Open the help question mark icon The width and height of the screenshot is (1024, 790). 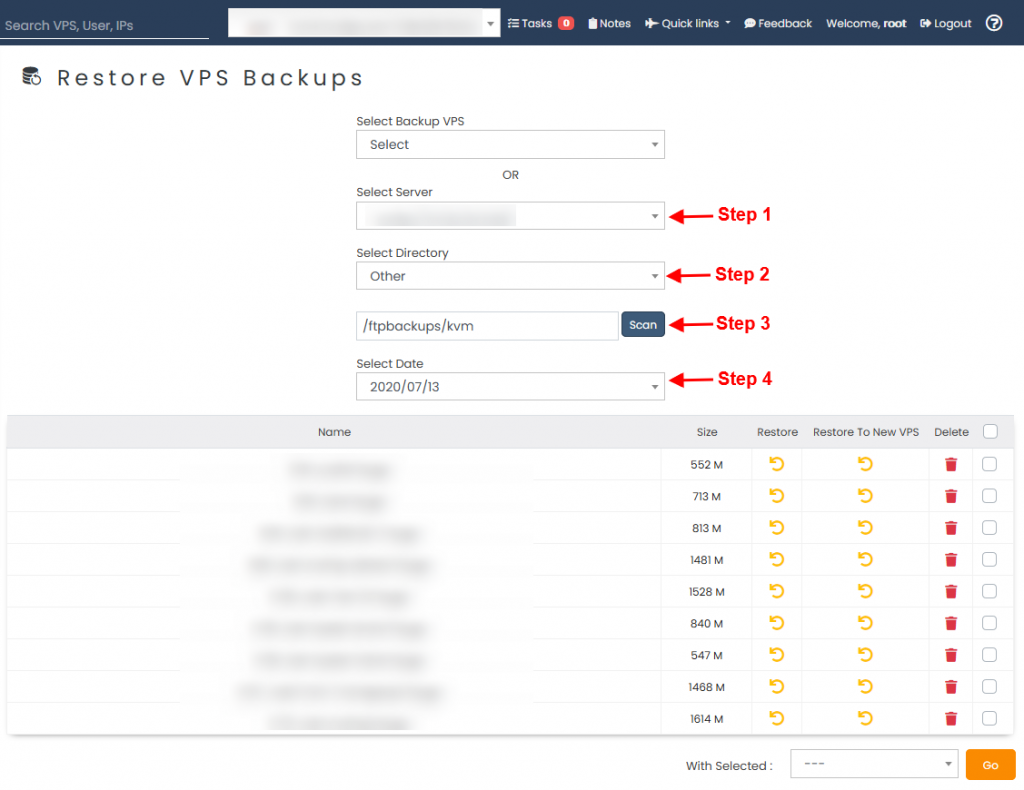[x=993, y=22]
